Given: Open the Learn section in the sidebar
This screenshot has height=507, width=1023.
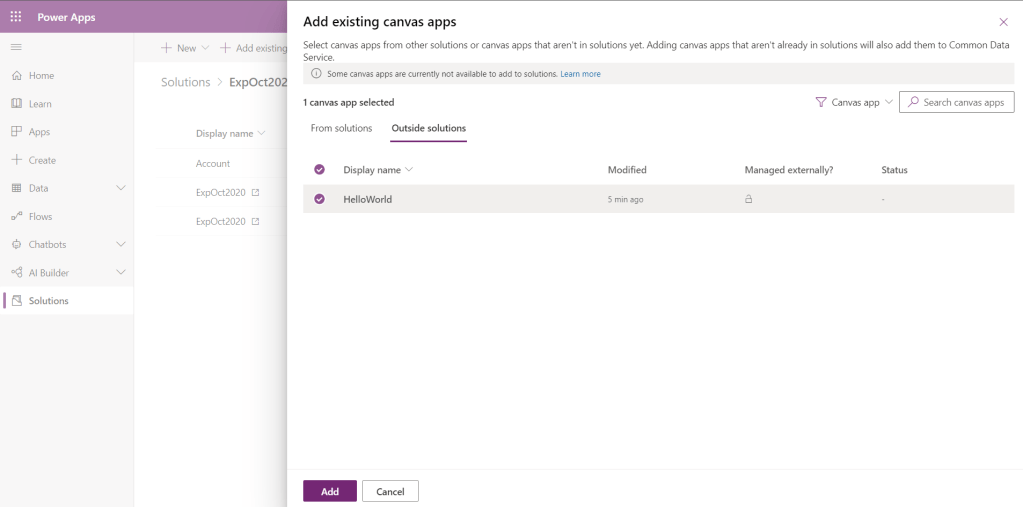Looking at the screenshot, I should click(40, 104).
